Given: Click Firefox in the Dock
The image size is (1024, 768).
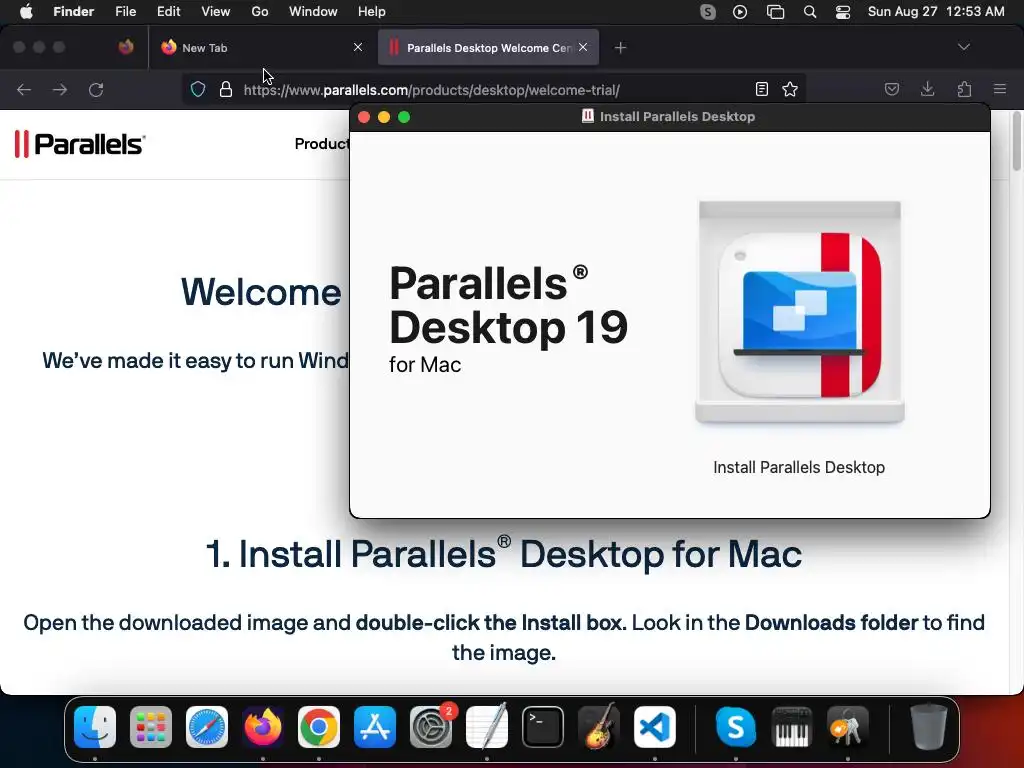Looking at the screenshot, I should point(263,727).
